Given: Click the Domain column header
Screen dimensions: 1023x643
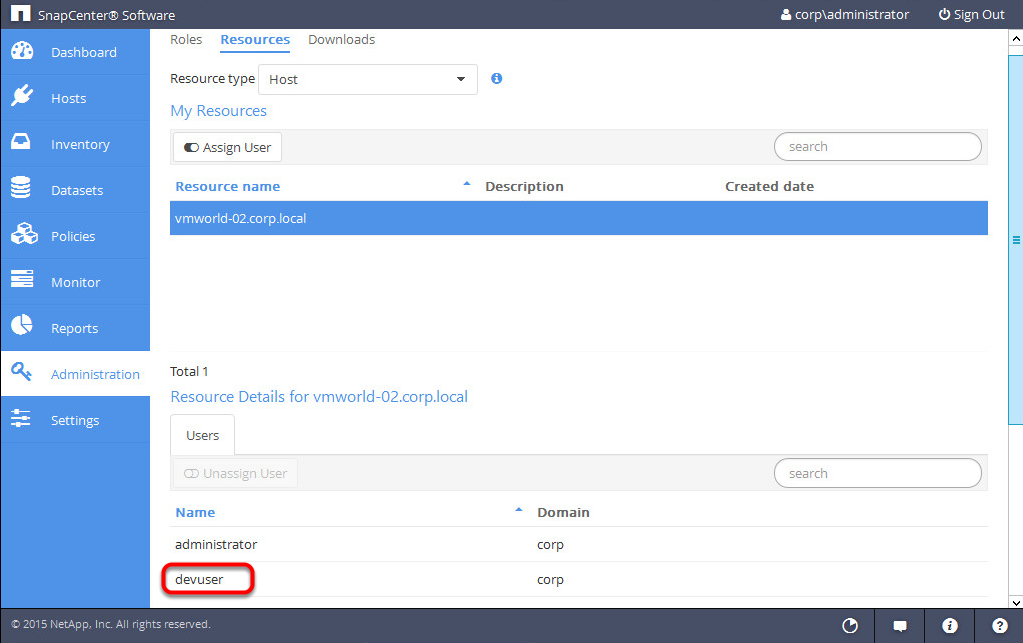Looking at the screenshot, I should coord(563,513).
